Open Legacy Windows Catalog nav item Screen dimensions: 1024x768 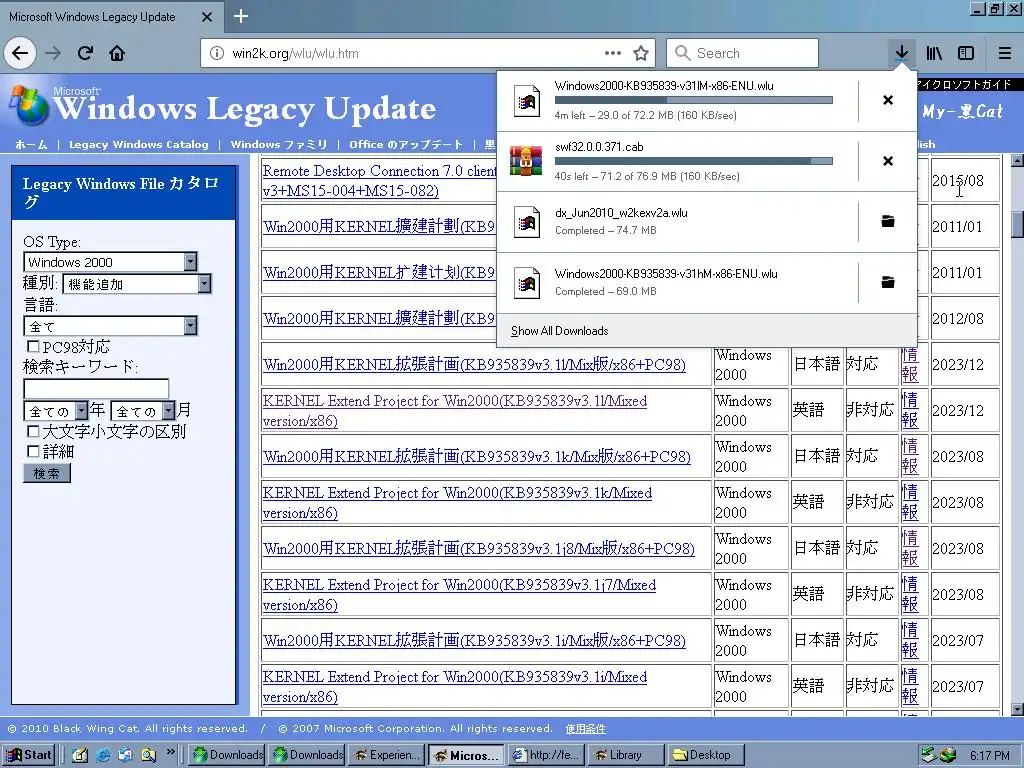(138, 144)
